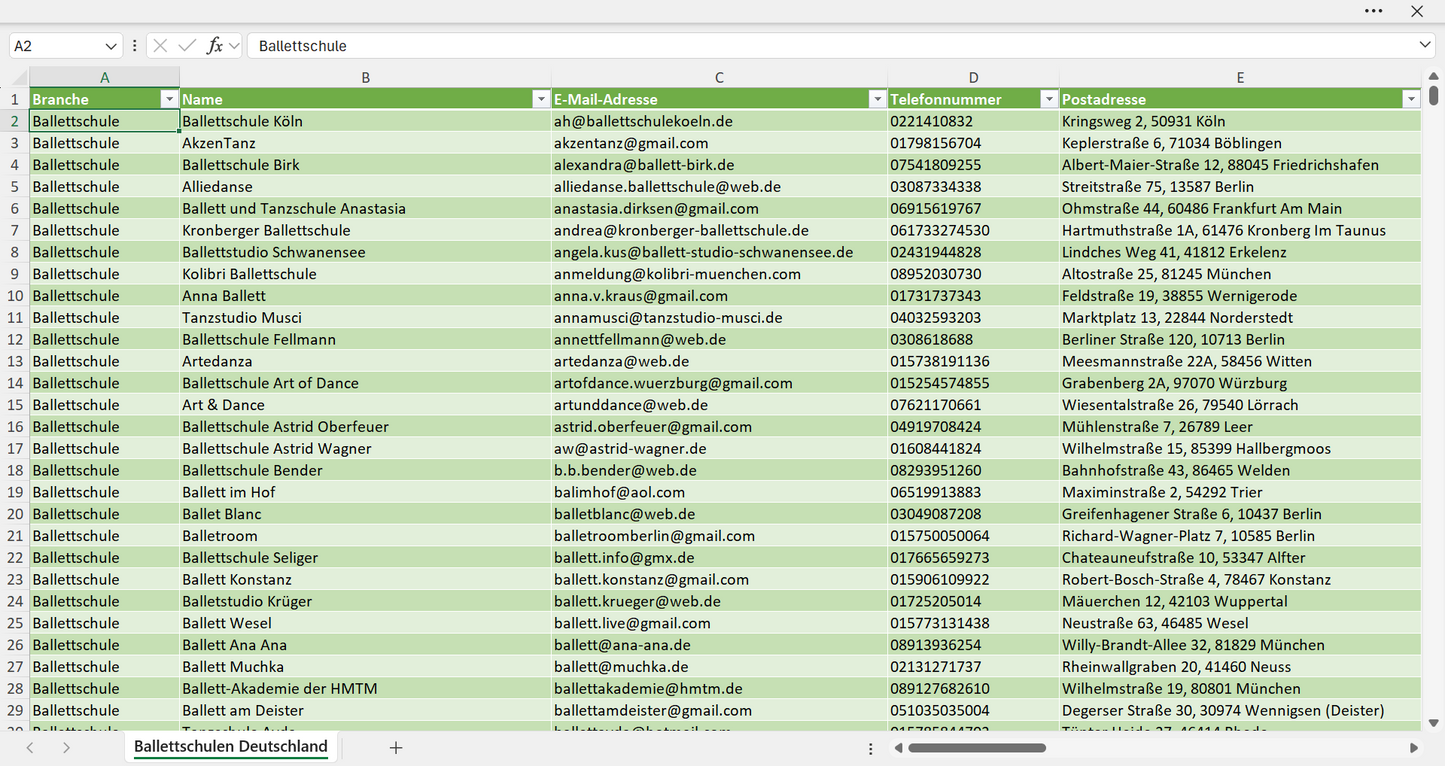
Task: Close the window with the X button
Action: click(x=1417, y=11)
